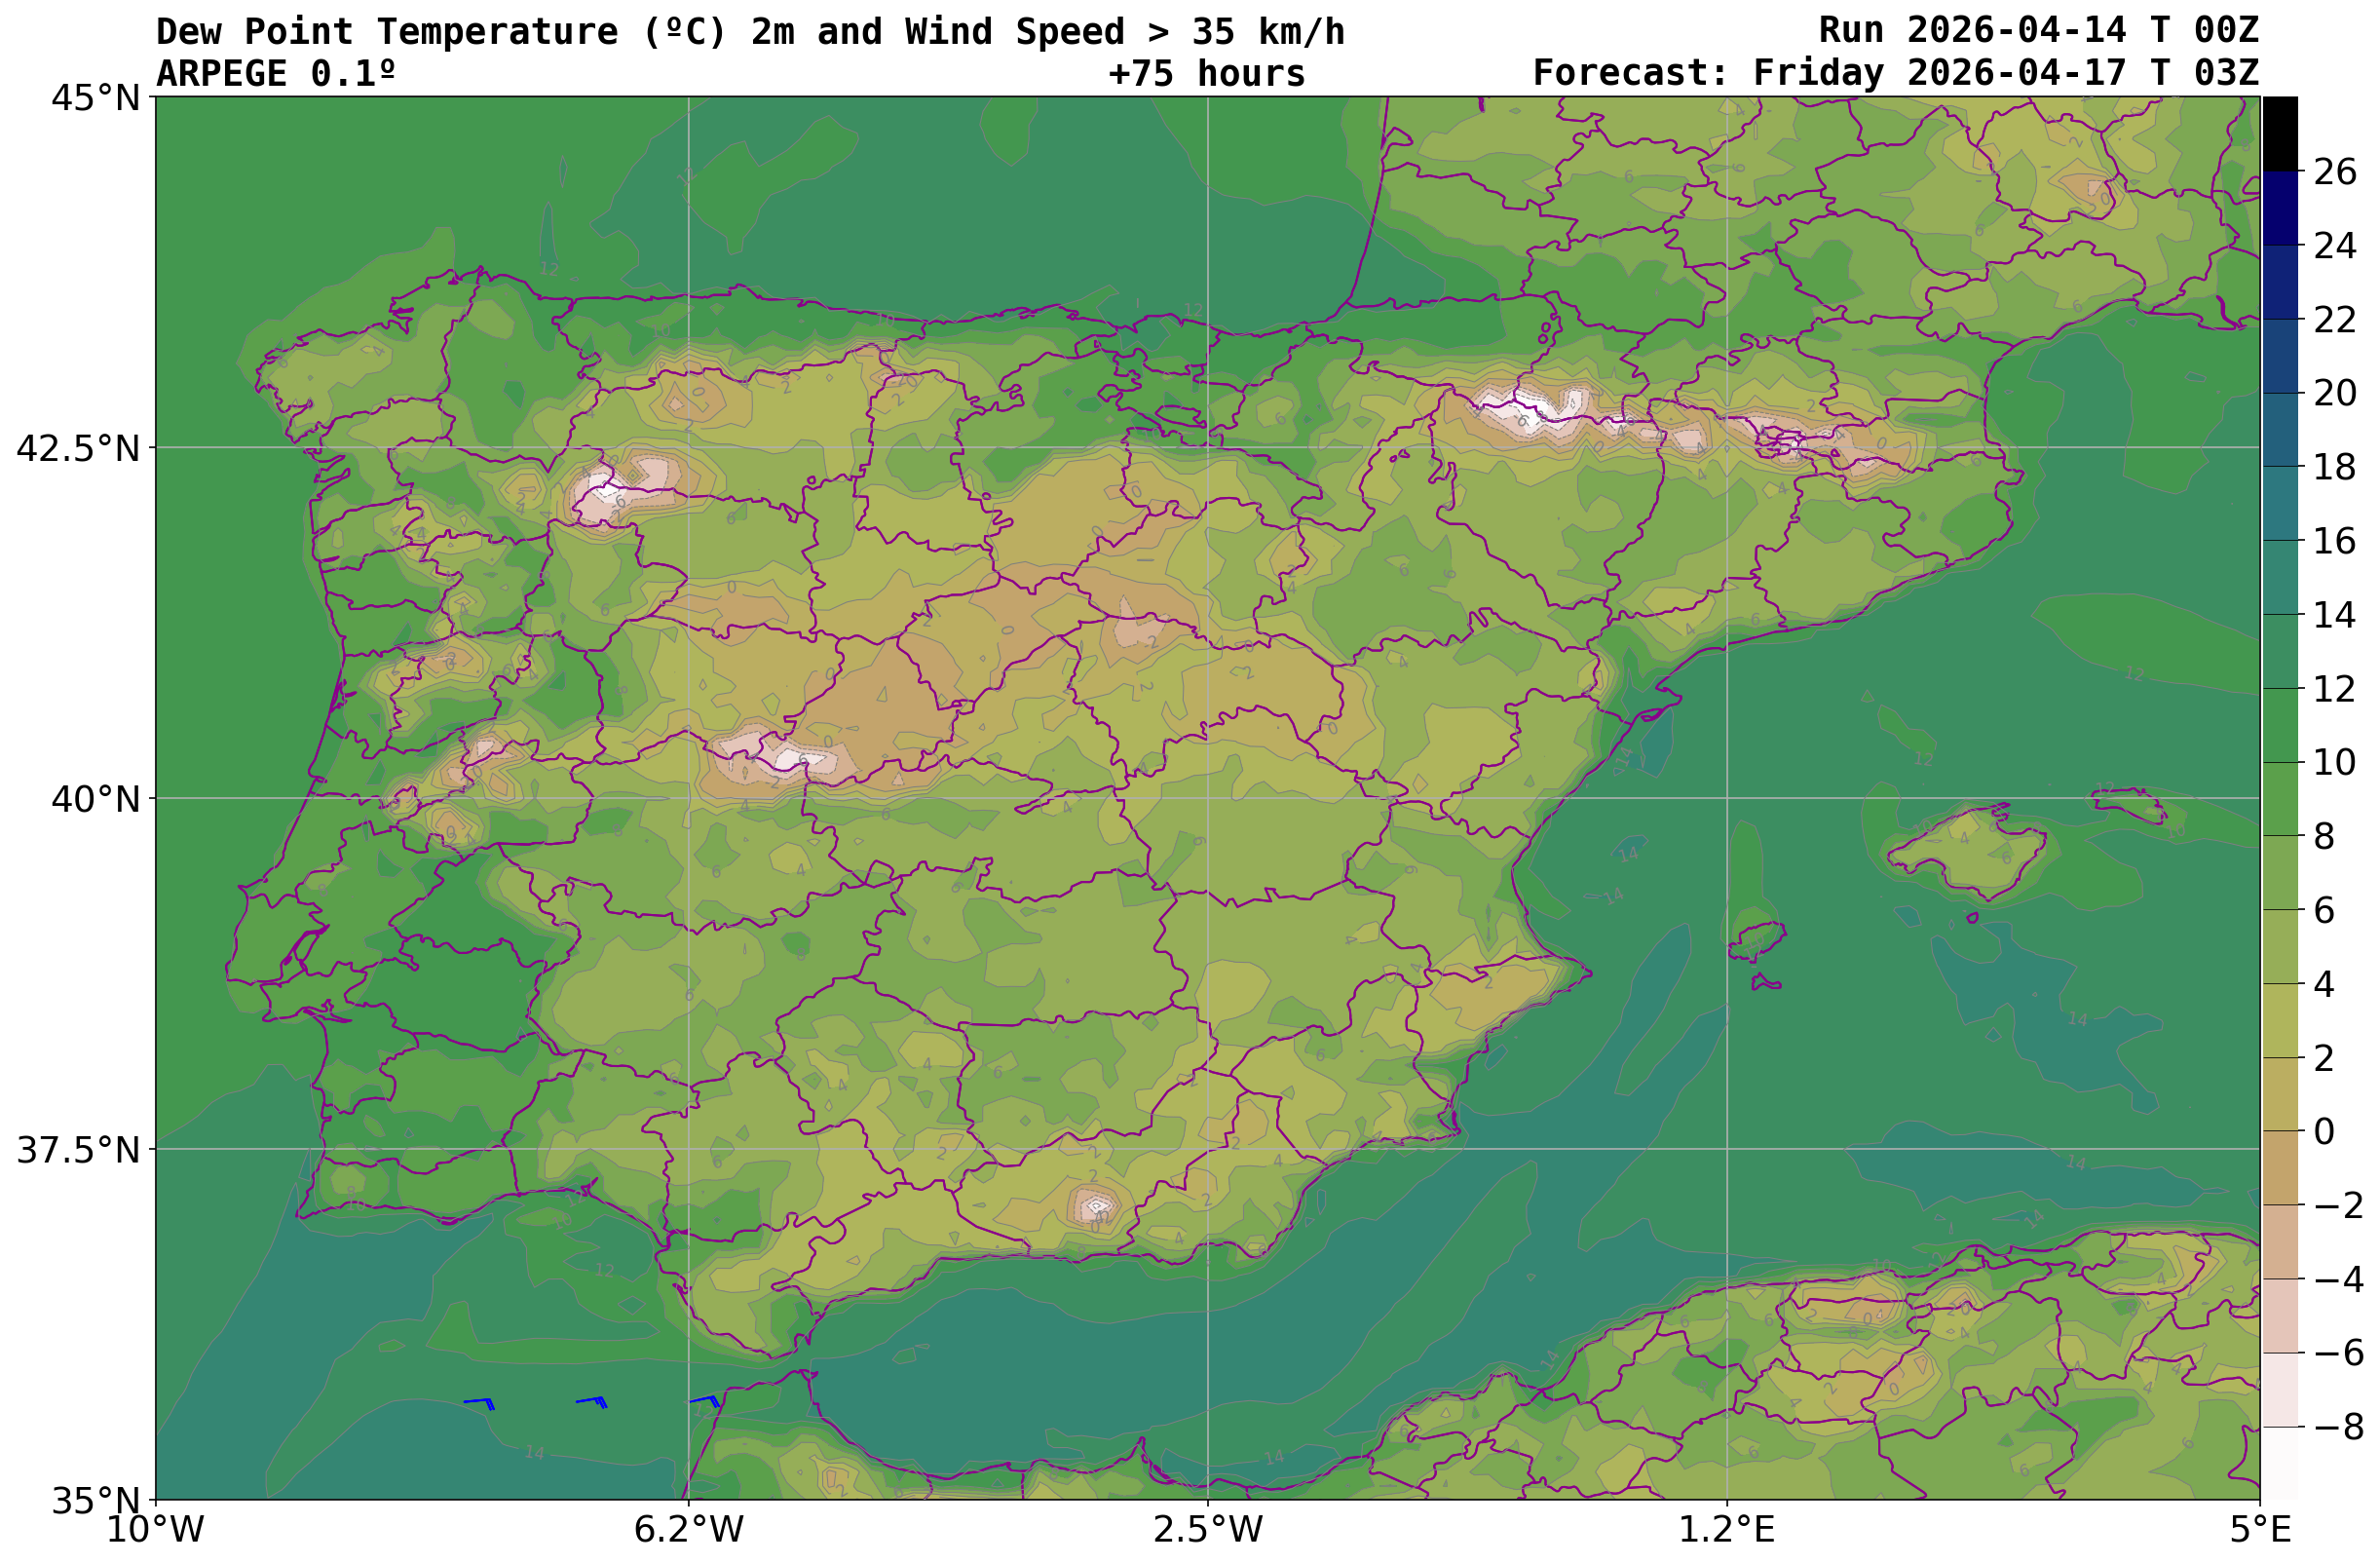Click the '+75 hours' forecast offset text
Screen dimensions: 2380x1564
pos(1206,73)
